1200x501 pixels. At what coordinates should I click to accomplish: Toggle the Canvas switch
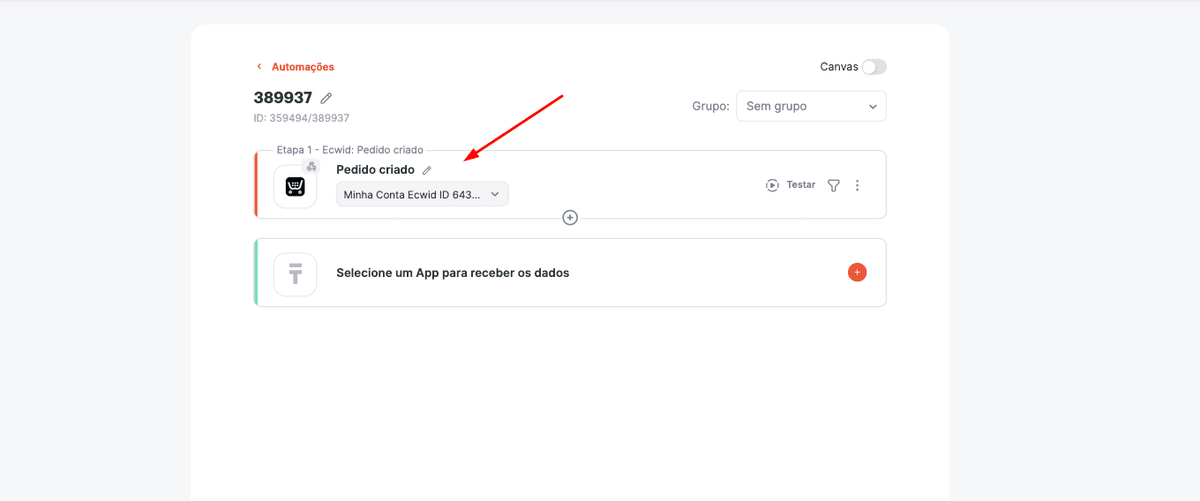coord(874,67)
